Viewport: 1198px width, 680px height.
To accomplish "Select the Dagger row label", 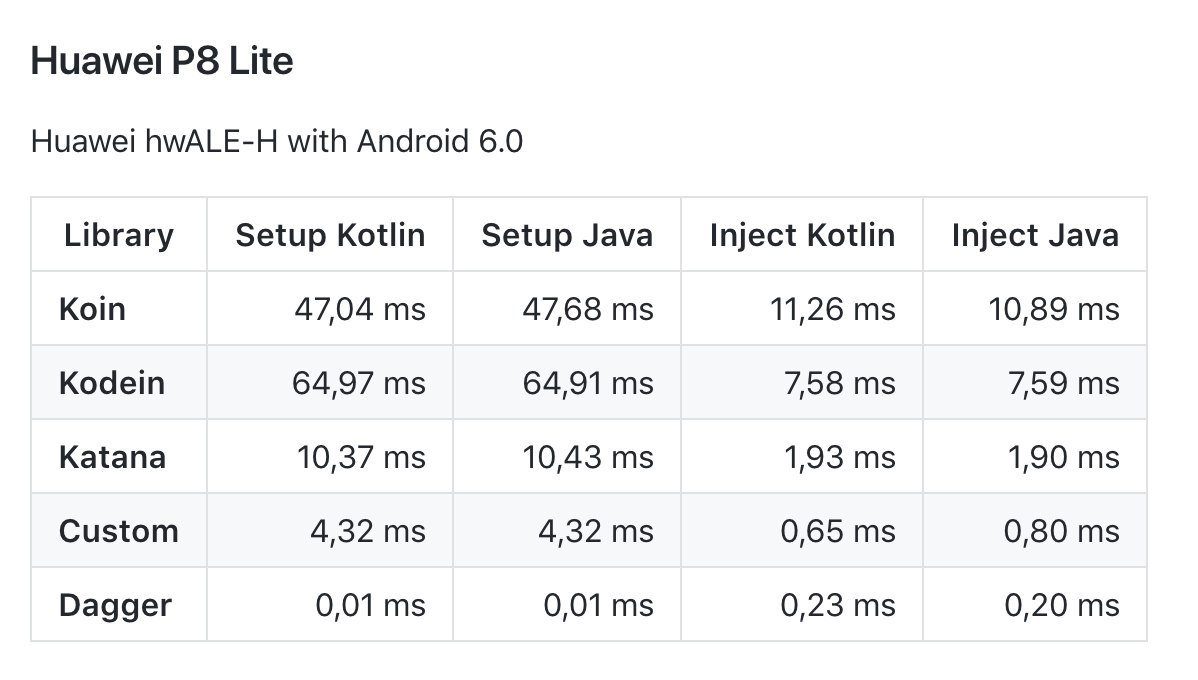I will tap(115, 605).
